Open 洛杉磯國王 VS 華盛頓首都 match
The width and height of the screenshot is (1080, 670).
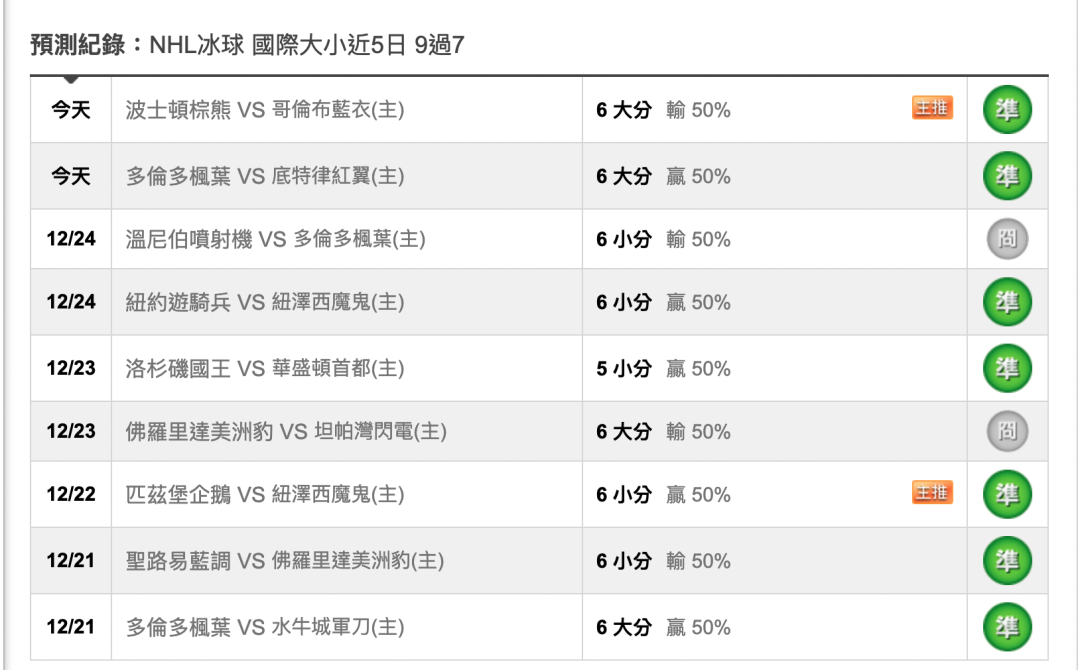(264, 368)
